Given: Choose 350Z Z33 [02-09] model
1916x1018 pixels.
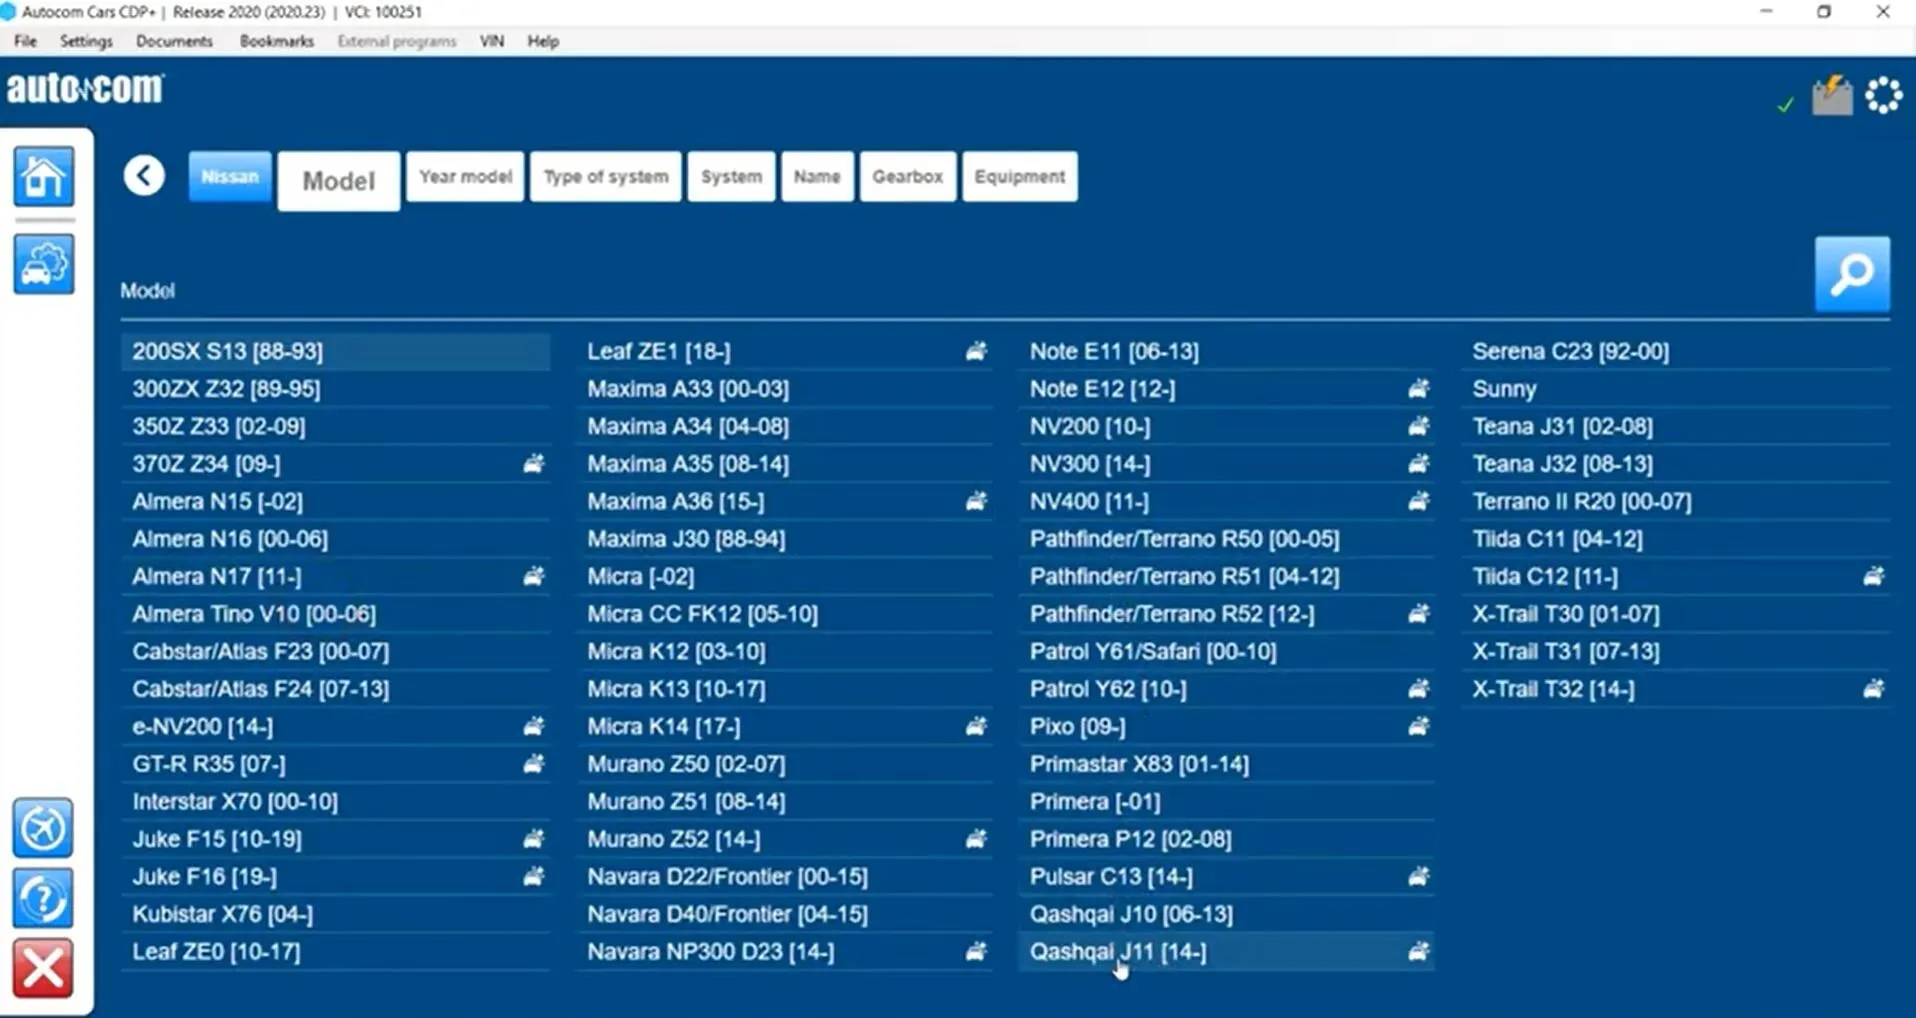Looking at the screenshot, I should tap(336, 426).
